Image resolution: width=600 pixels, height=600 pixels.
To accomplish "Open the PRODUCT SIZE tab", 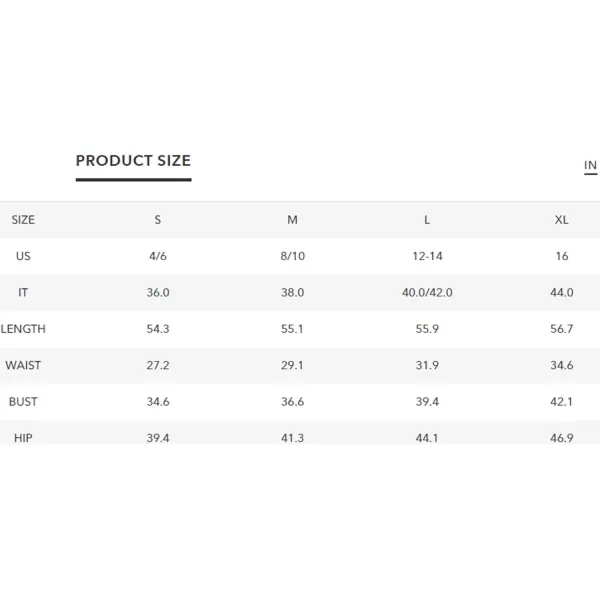I will coord(134,161).
